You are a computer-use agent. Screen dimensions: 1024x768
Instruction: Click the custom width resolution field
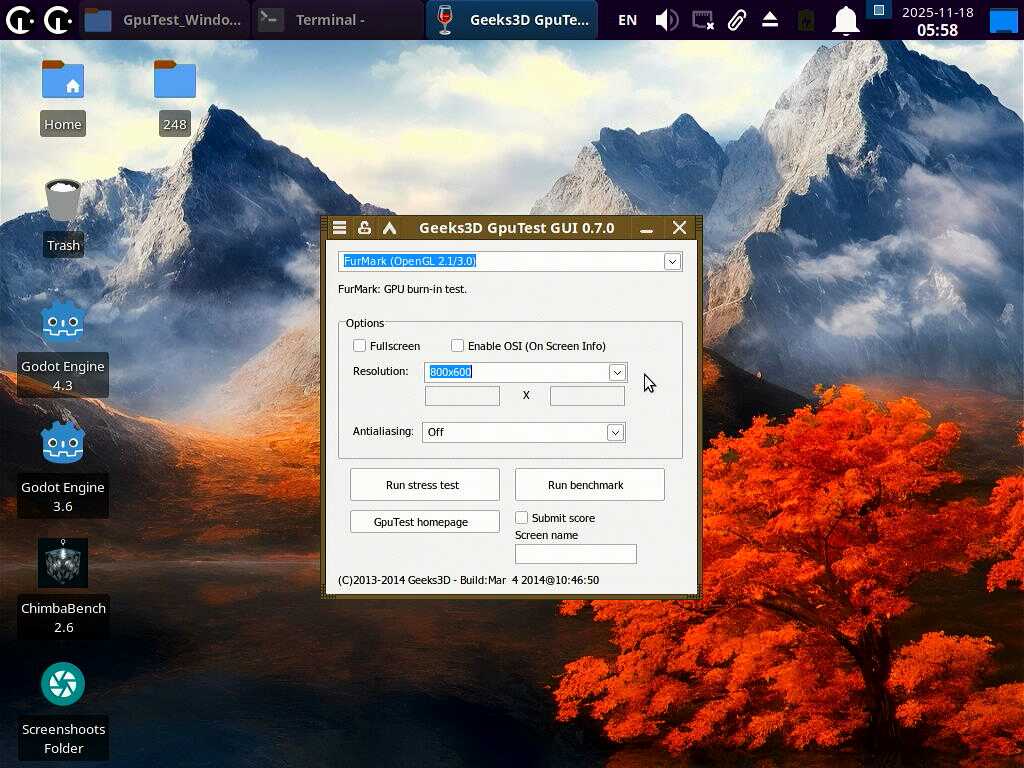point(462,396)
